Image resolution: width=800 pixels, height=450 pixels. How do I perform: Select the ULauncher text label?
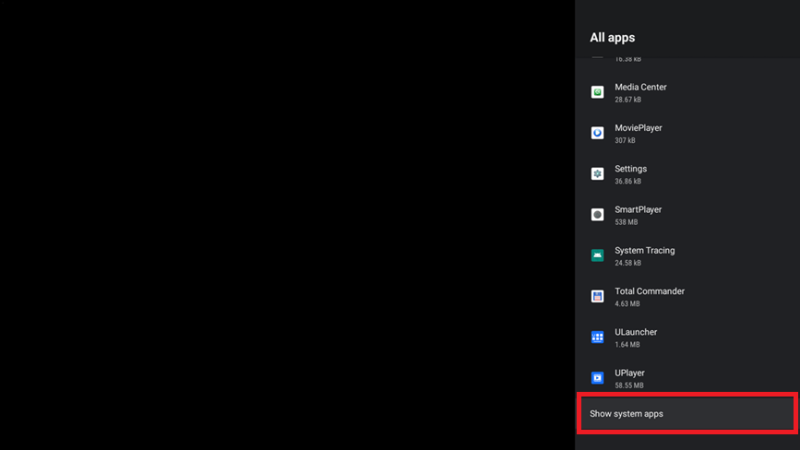[635, 332]
